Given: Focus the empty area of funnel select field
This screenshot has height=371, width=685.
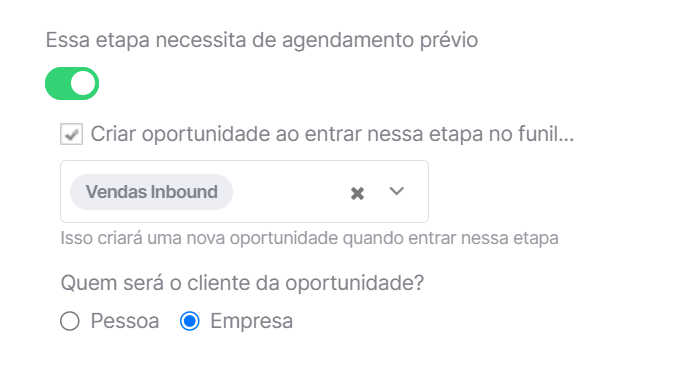Looking at the screenshot, I should pos(291,192).
